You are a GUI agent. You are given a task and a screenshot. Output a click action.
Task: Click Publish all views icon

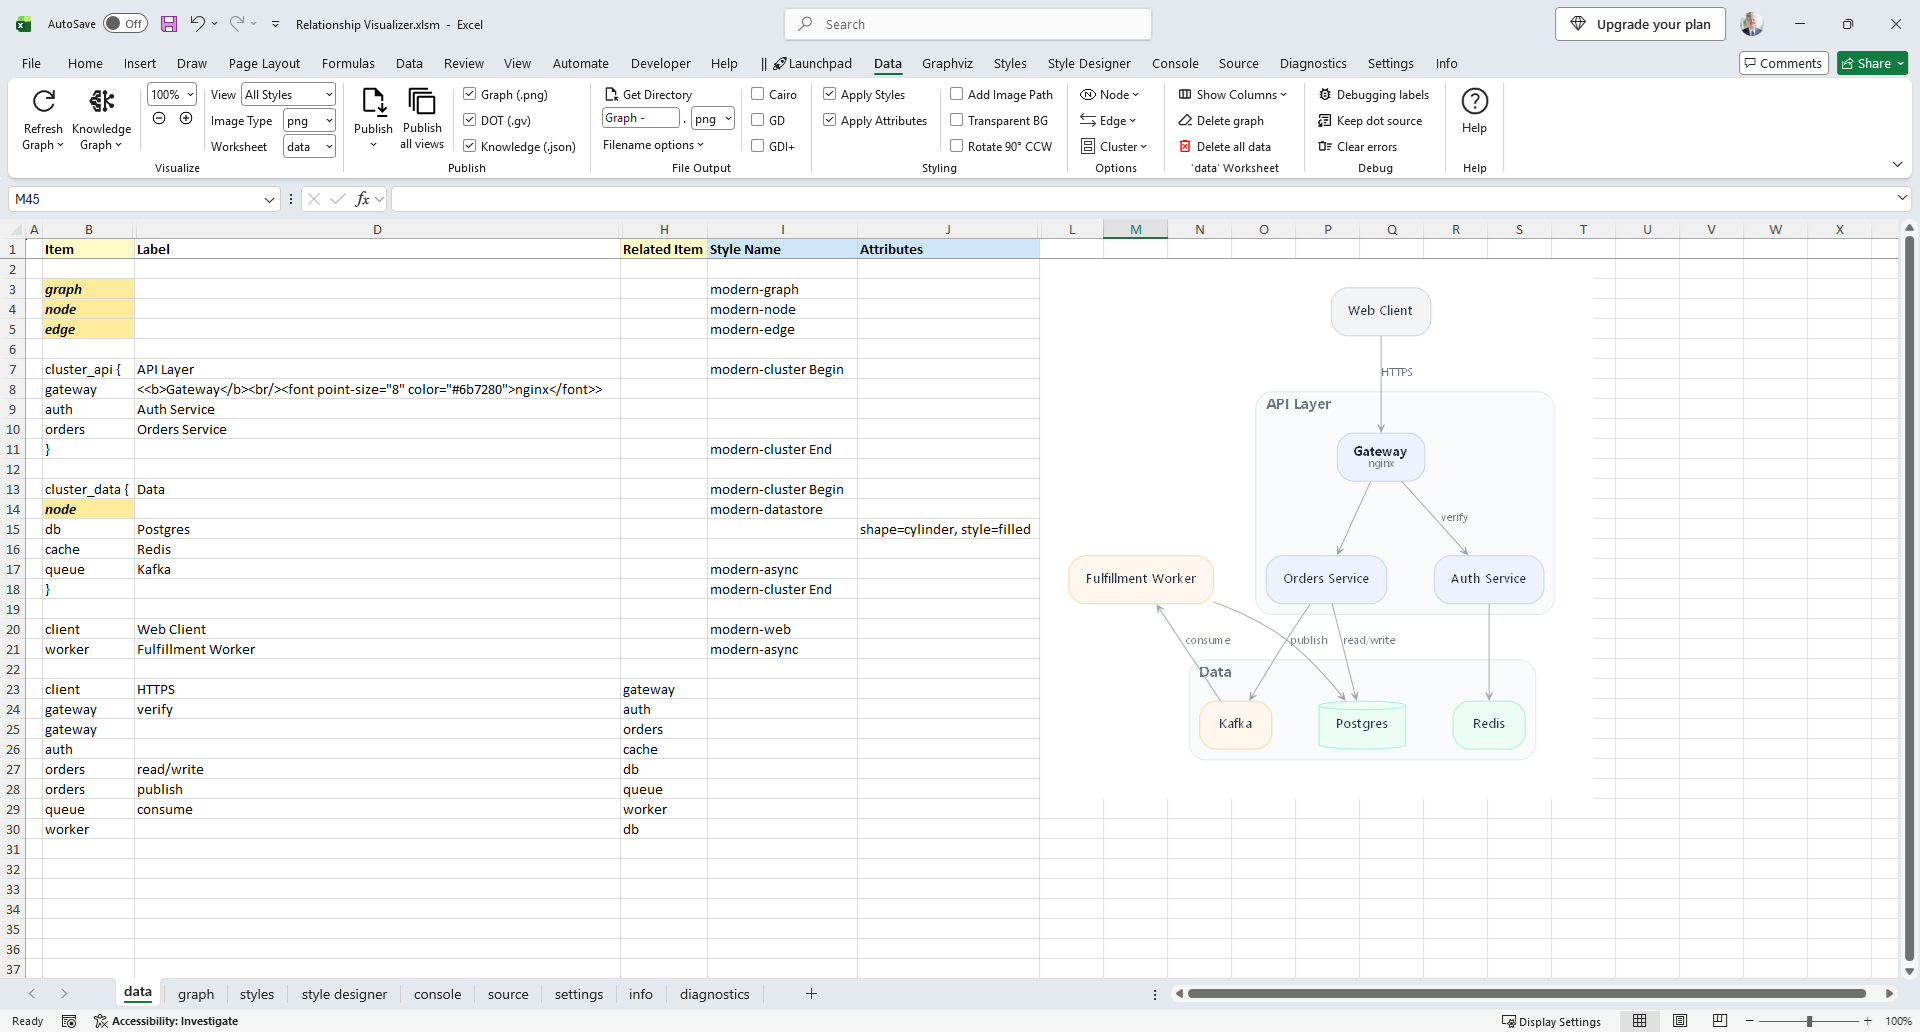coord(422,101)
